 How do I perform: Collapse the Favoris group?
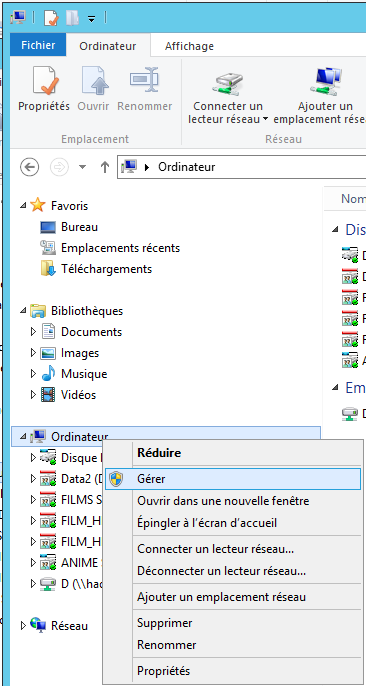point(23,205)
